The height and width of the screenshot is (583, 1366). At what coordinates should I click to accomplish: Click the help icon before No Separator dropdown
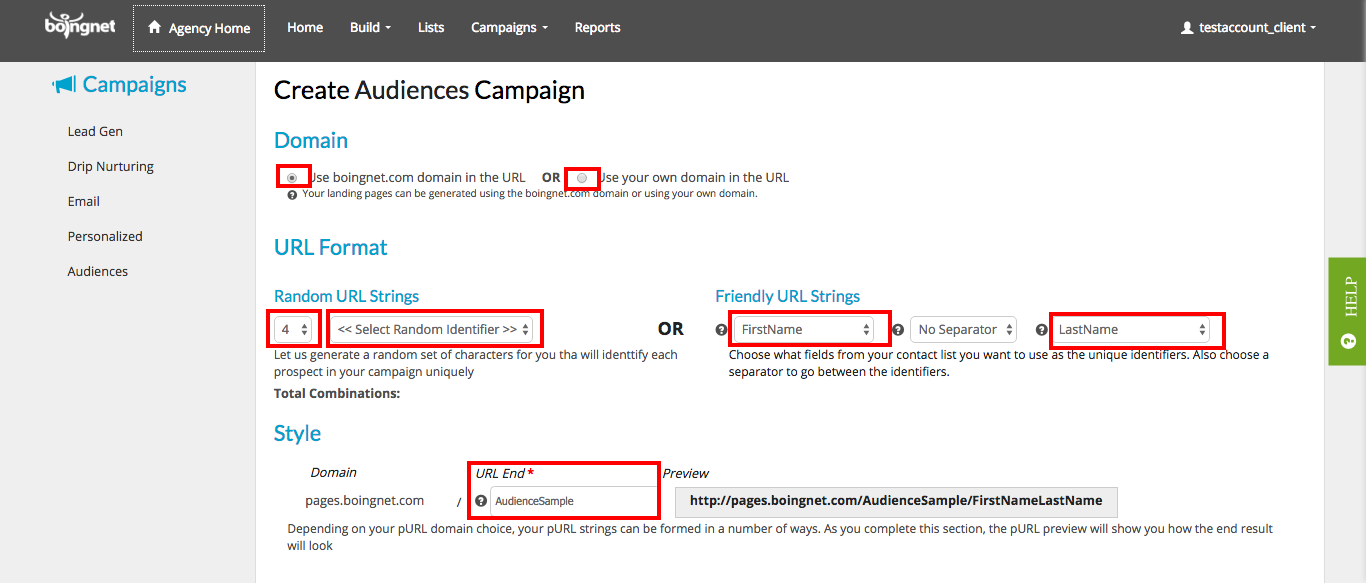[x=898, y=330]
